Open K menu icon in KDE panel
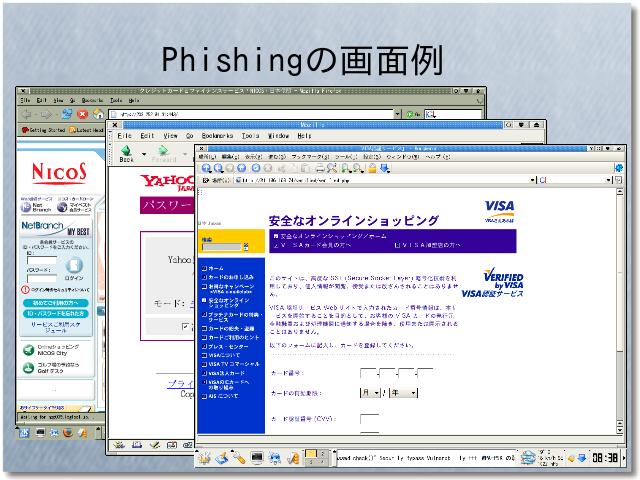The height and width of the screenshot is (480, 640). pyautogui.click(x=204, y=458)
